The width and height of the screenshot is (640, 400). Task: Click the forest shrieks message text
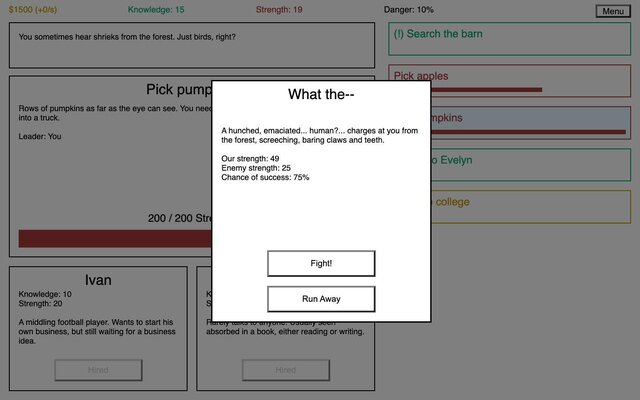(127, 37)
